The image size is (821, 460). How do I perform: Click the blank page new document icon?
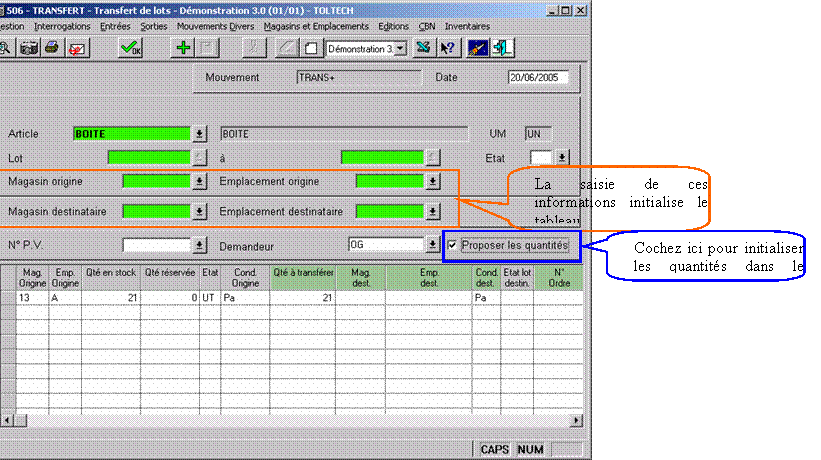[311, 48]
